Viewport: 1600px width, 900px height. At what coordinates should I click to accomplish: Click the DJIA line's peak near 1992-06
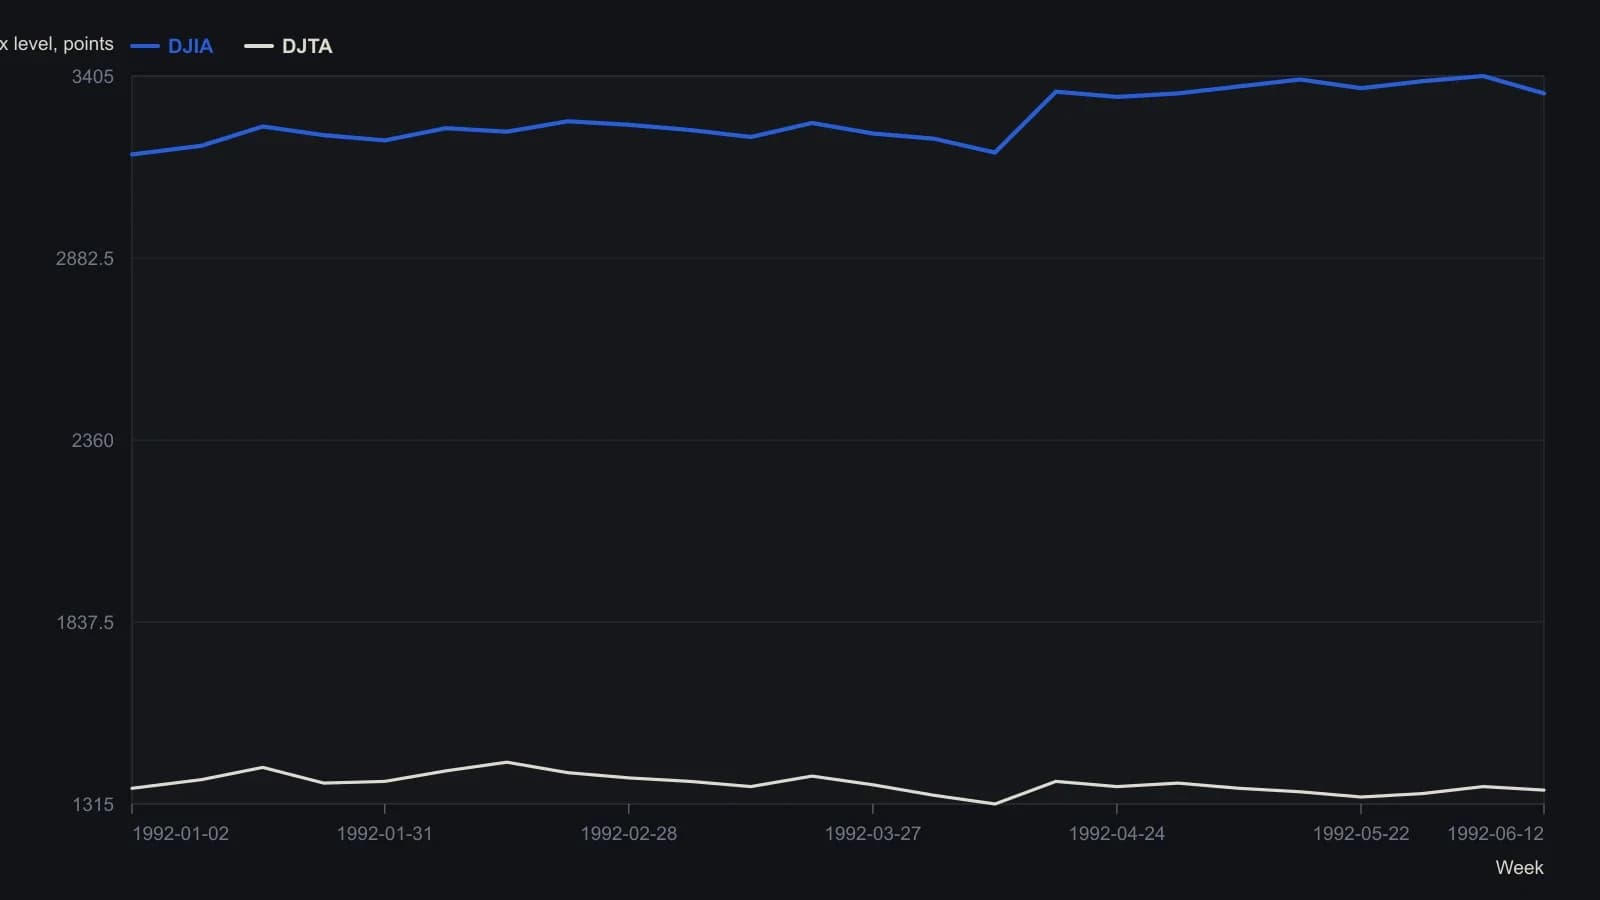(x=1483, y=76)
